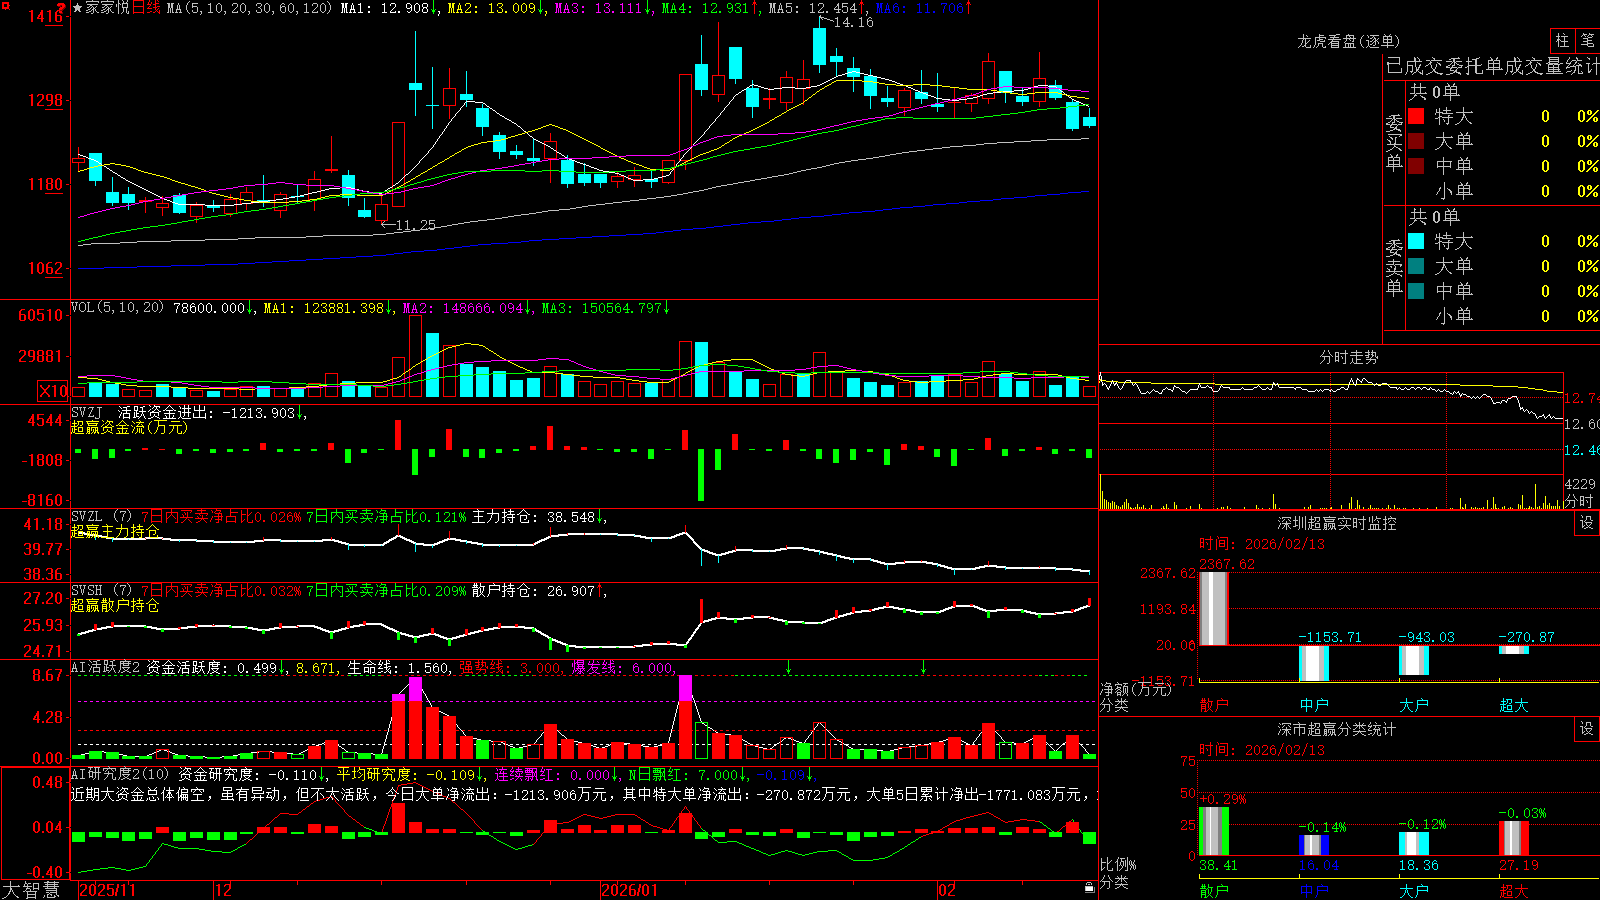Click the SVZL (7) indicator name
Screen dimensions: 1600x900
click(101, 517)
